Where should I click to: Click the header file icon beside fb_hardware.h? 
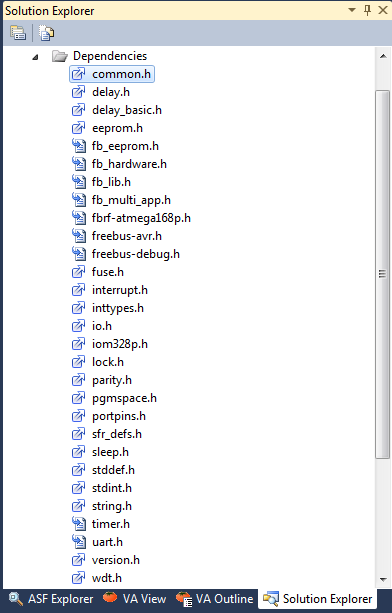pos(79,164)
